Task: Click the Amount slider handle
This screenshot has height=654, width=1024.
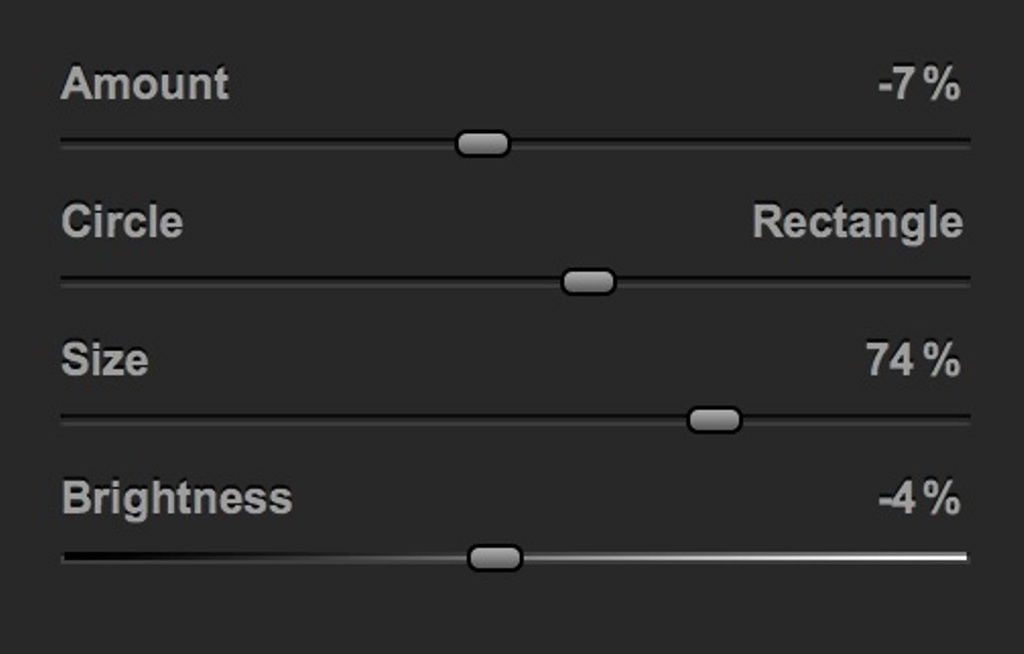Action: (483, 144)
